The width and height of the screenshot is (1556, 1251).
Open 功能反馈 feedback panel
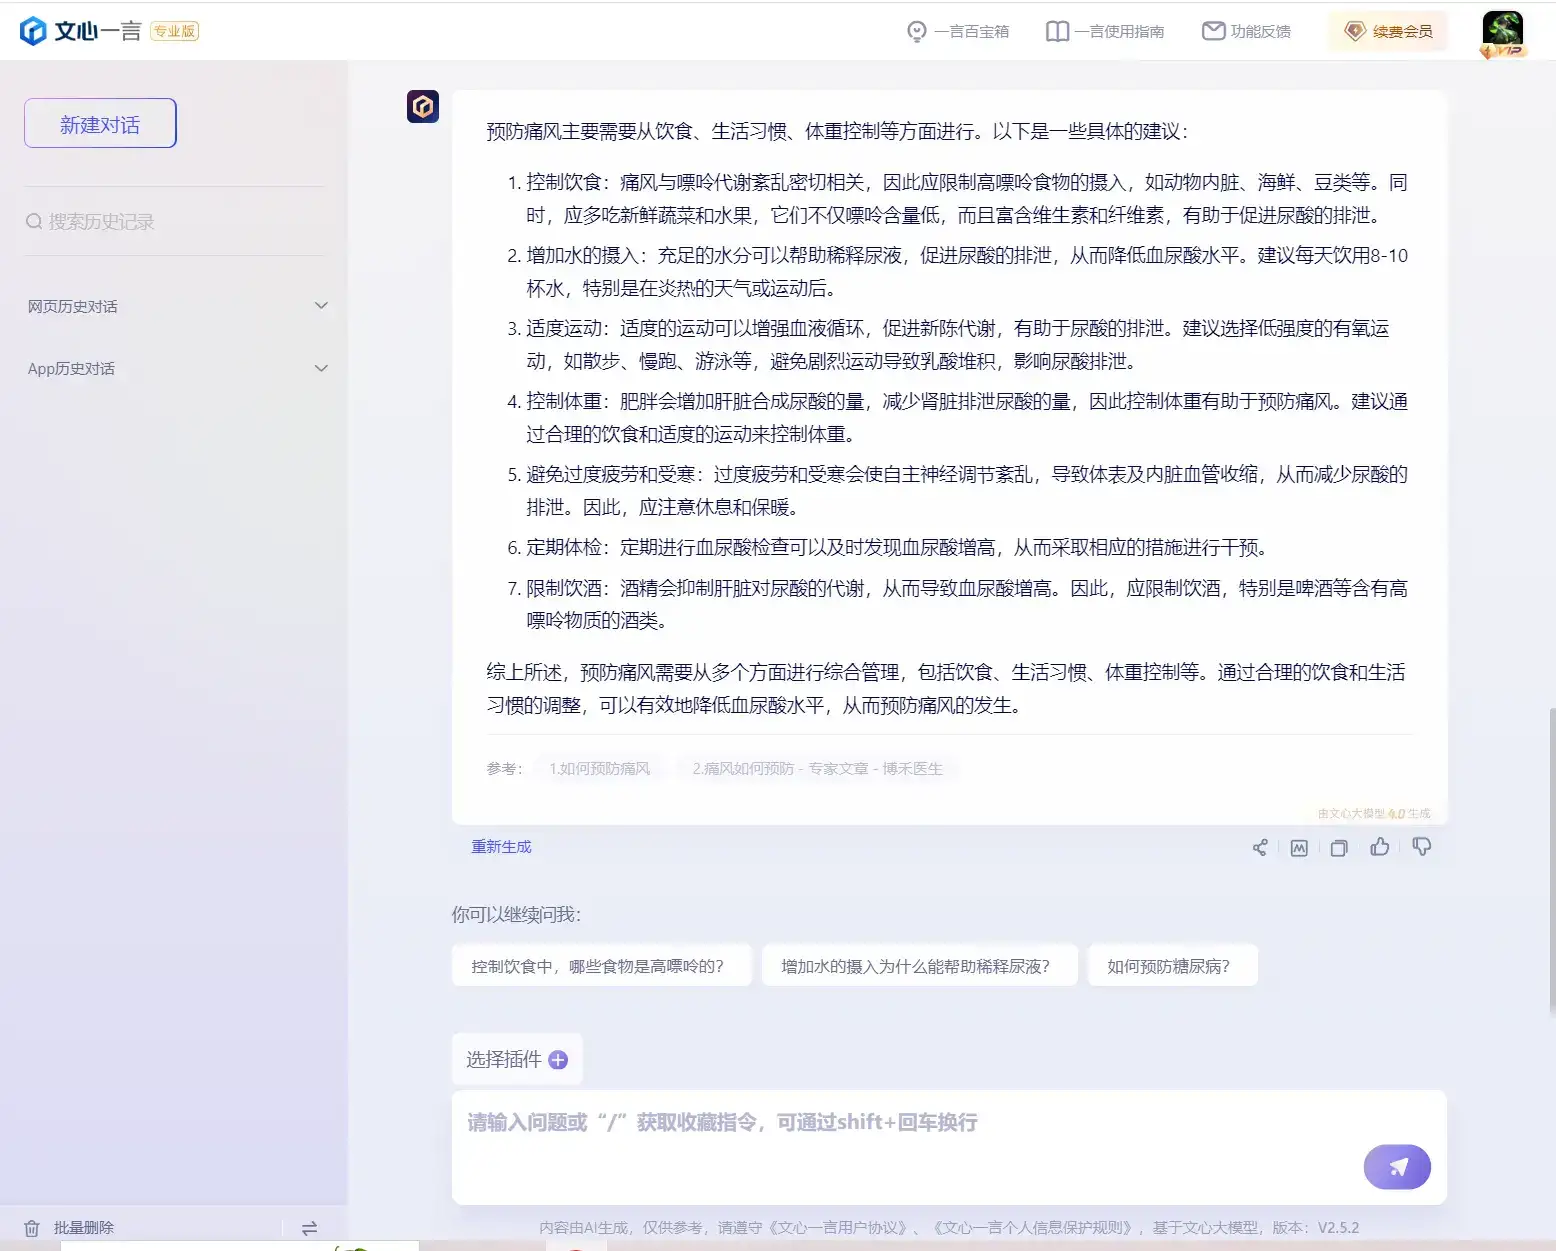[1245, 31]
